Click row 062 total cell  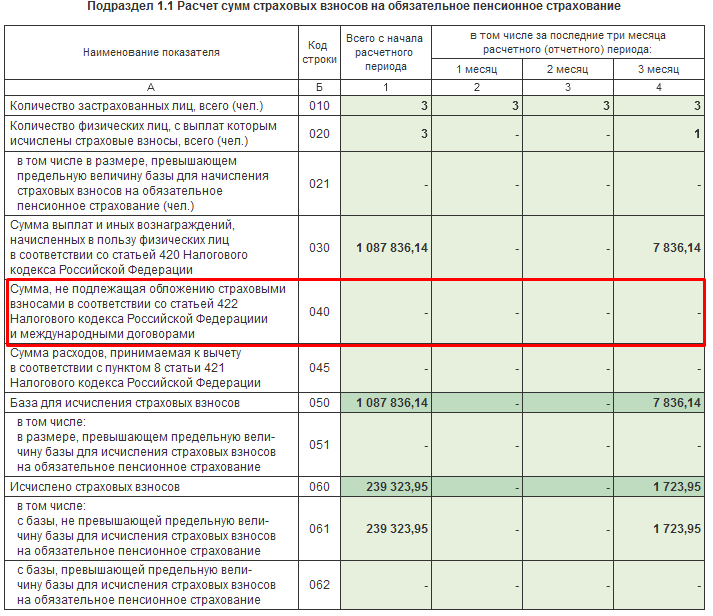[x=386, y=585]
